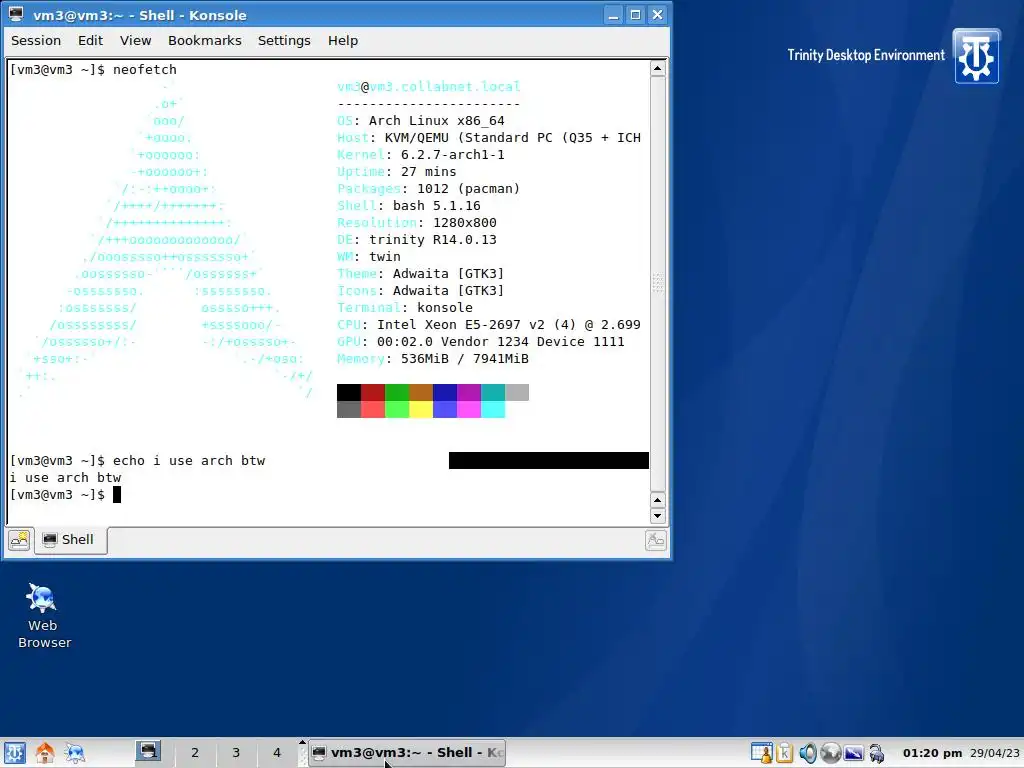Open the Web Browser desktop icon
The image size is (1024, 768).
click(43, 616)
